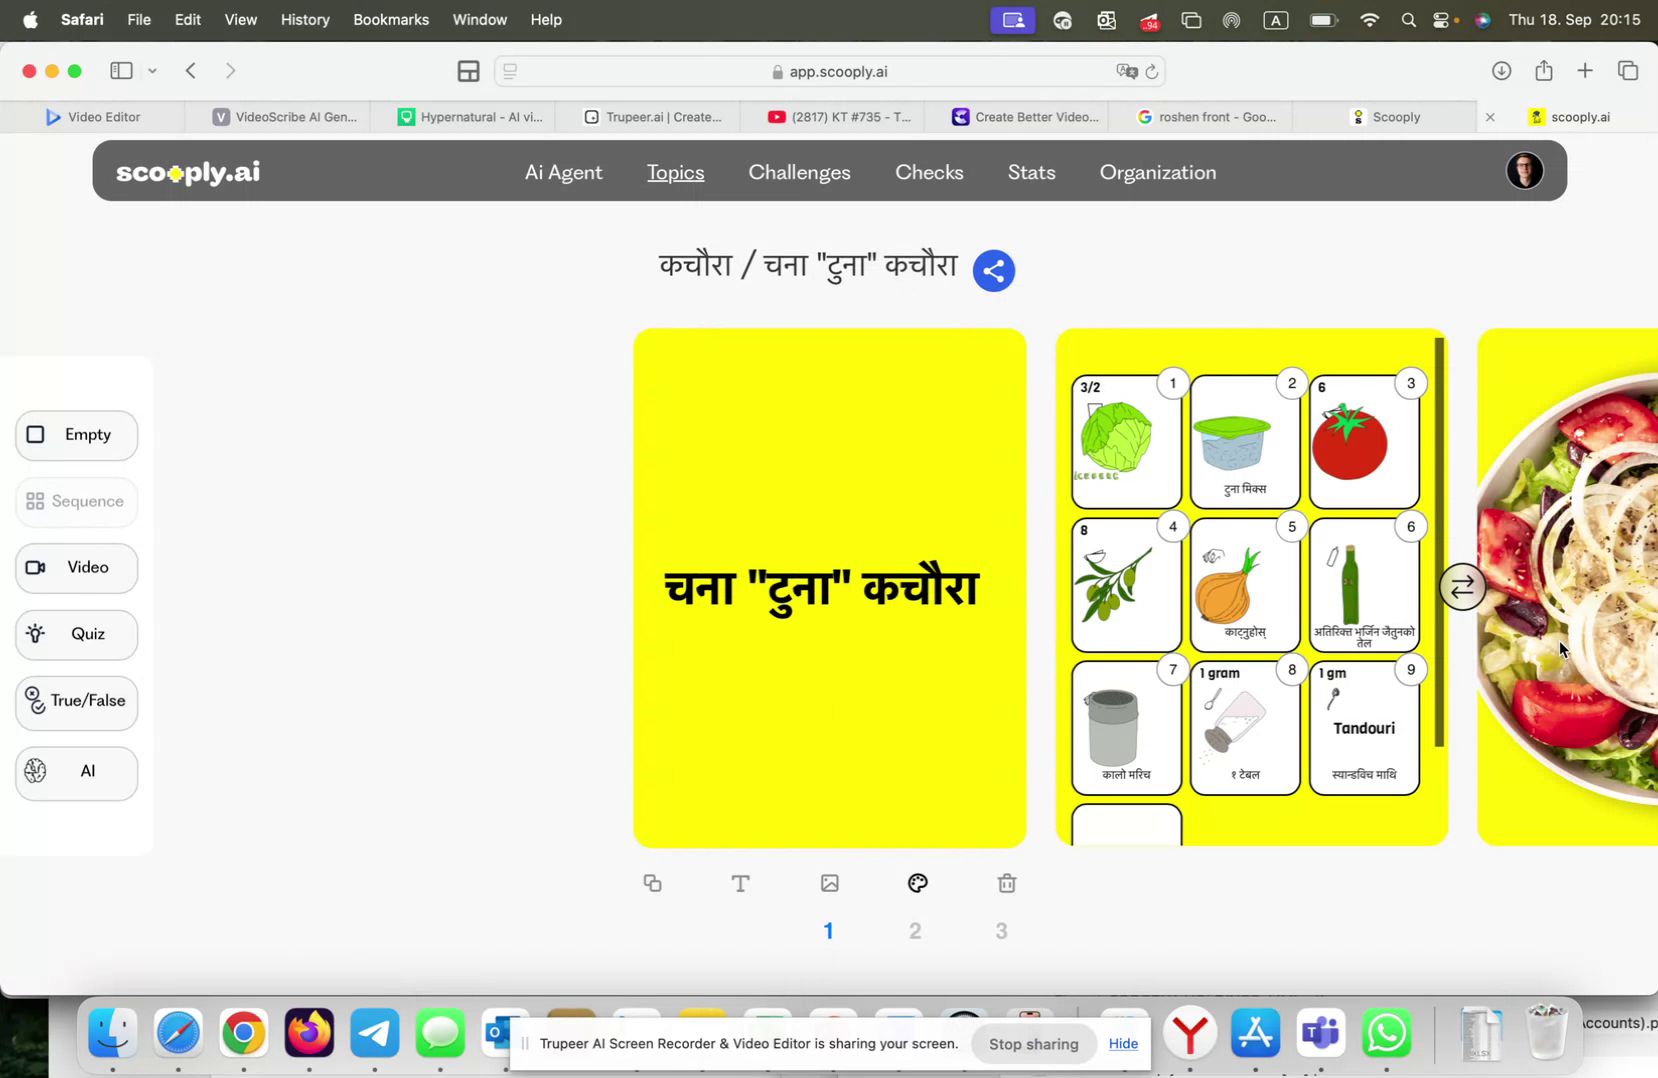Expand the tab overview grid icon
Image resolution: width=1658 pixels, height=1078 pixels.
point(468,70)
